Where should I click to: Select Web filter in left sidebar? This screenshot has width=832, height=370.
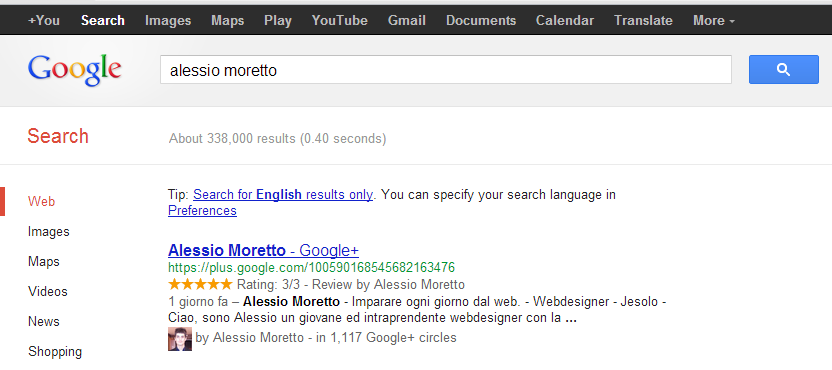41,202
